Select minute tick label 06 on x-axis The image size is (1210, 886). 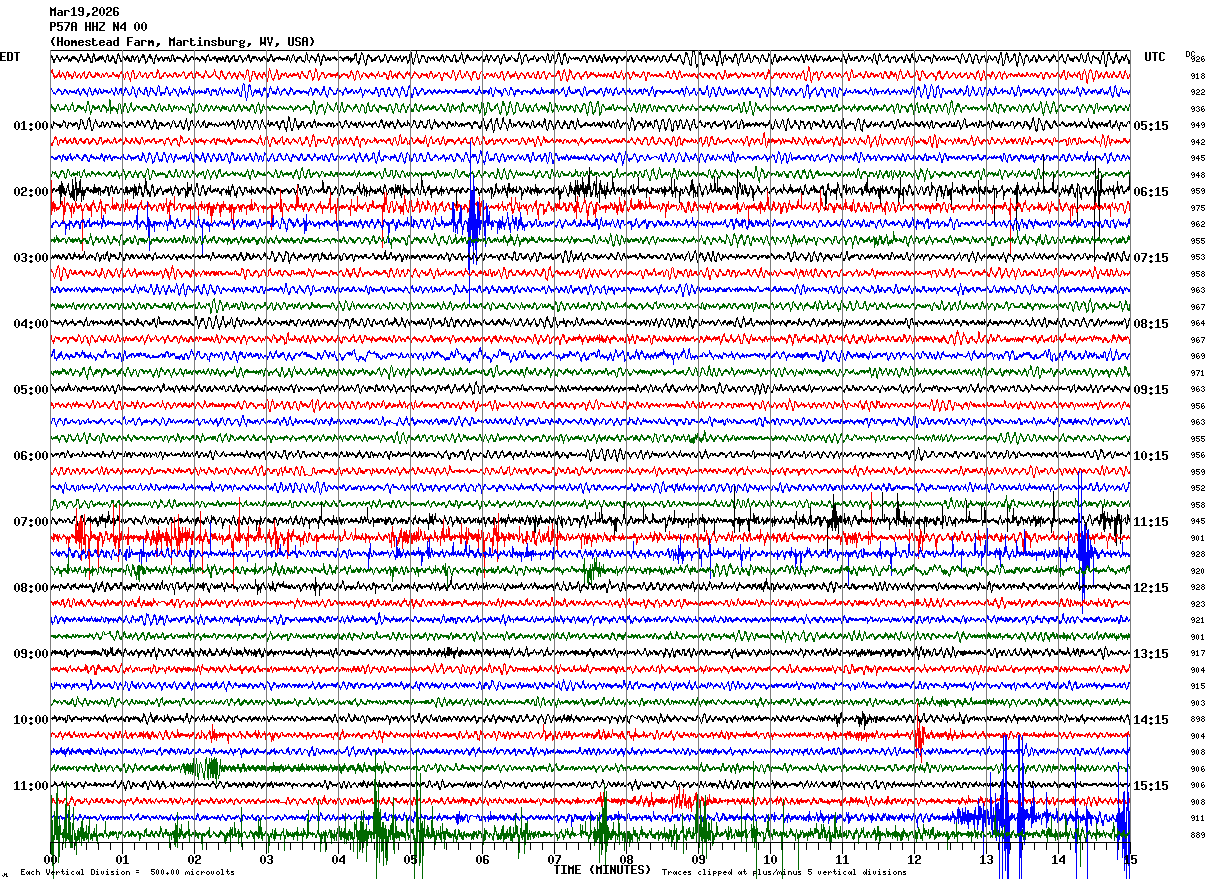coord(482,860)
